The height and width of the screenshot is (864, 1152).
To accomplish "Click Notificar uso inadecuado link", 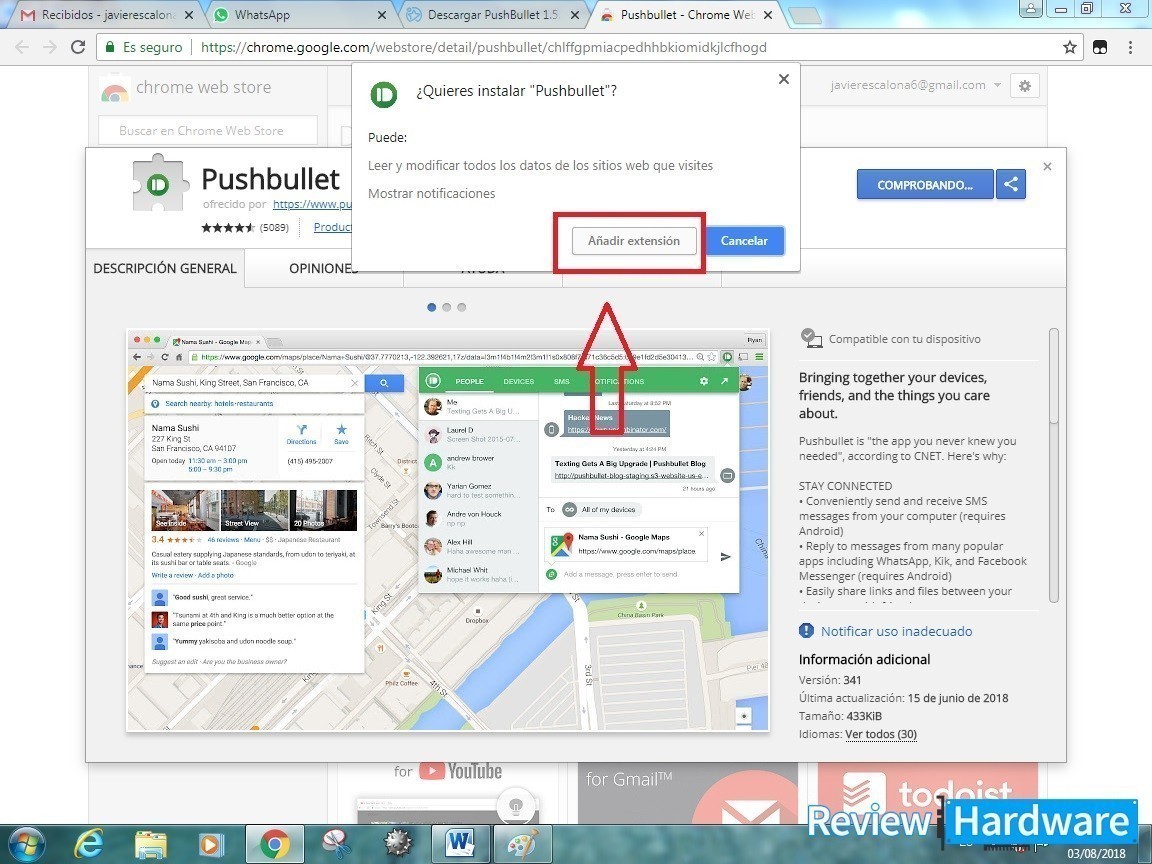I will [896, 631].
